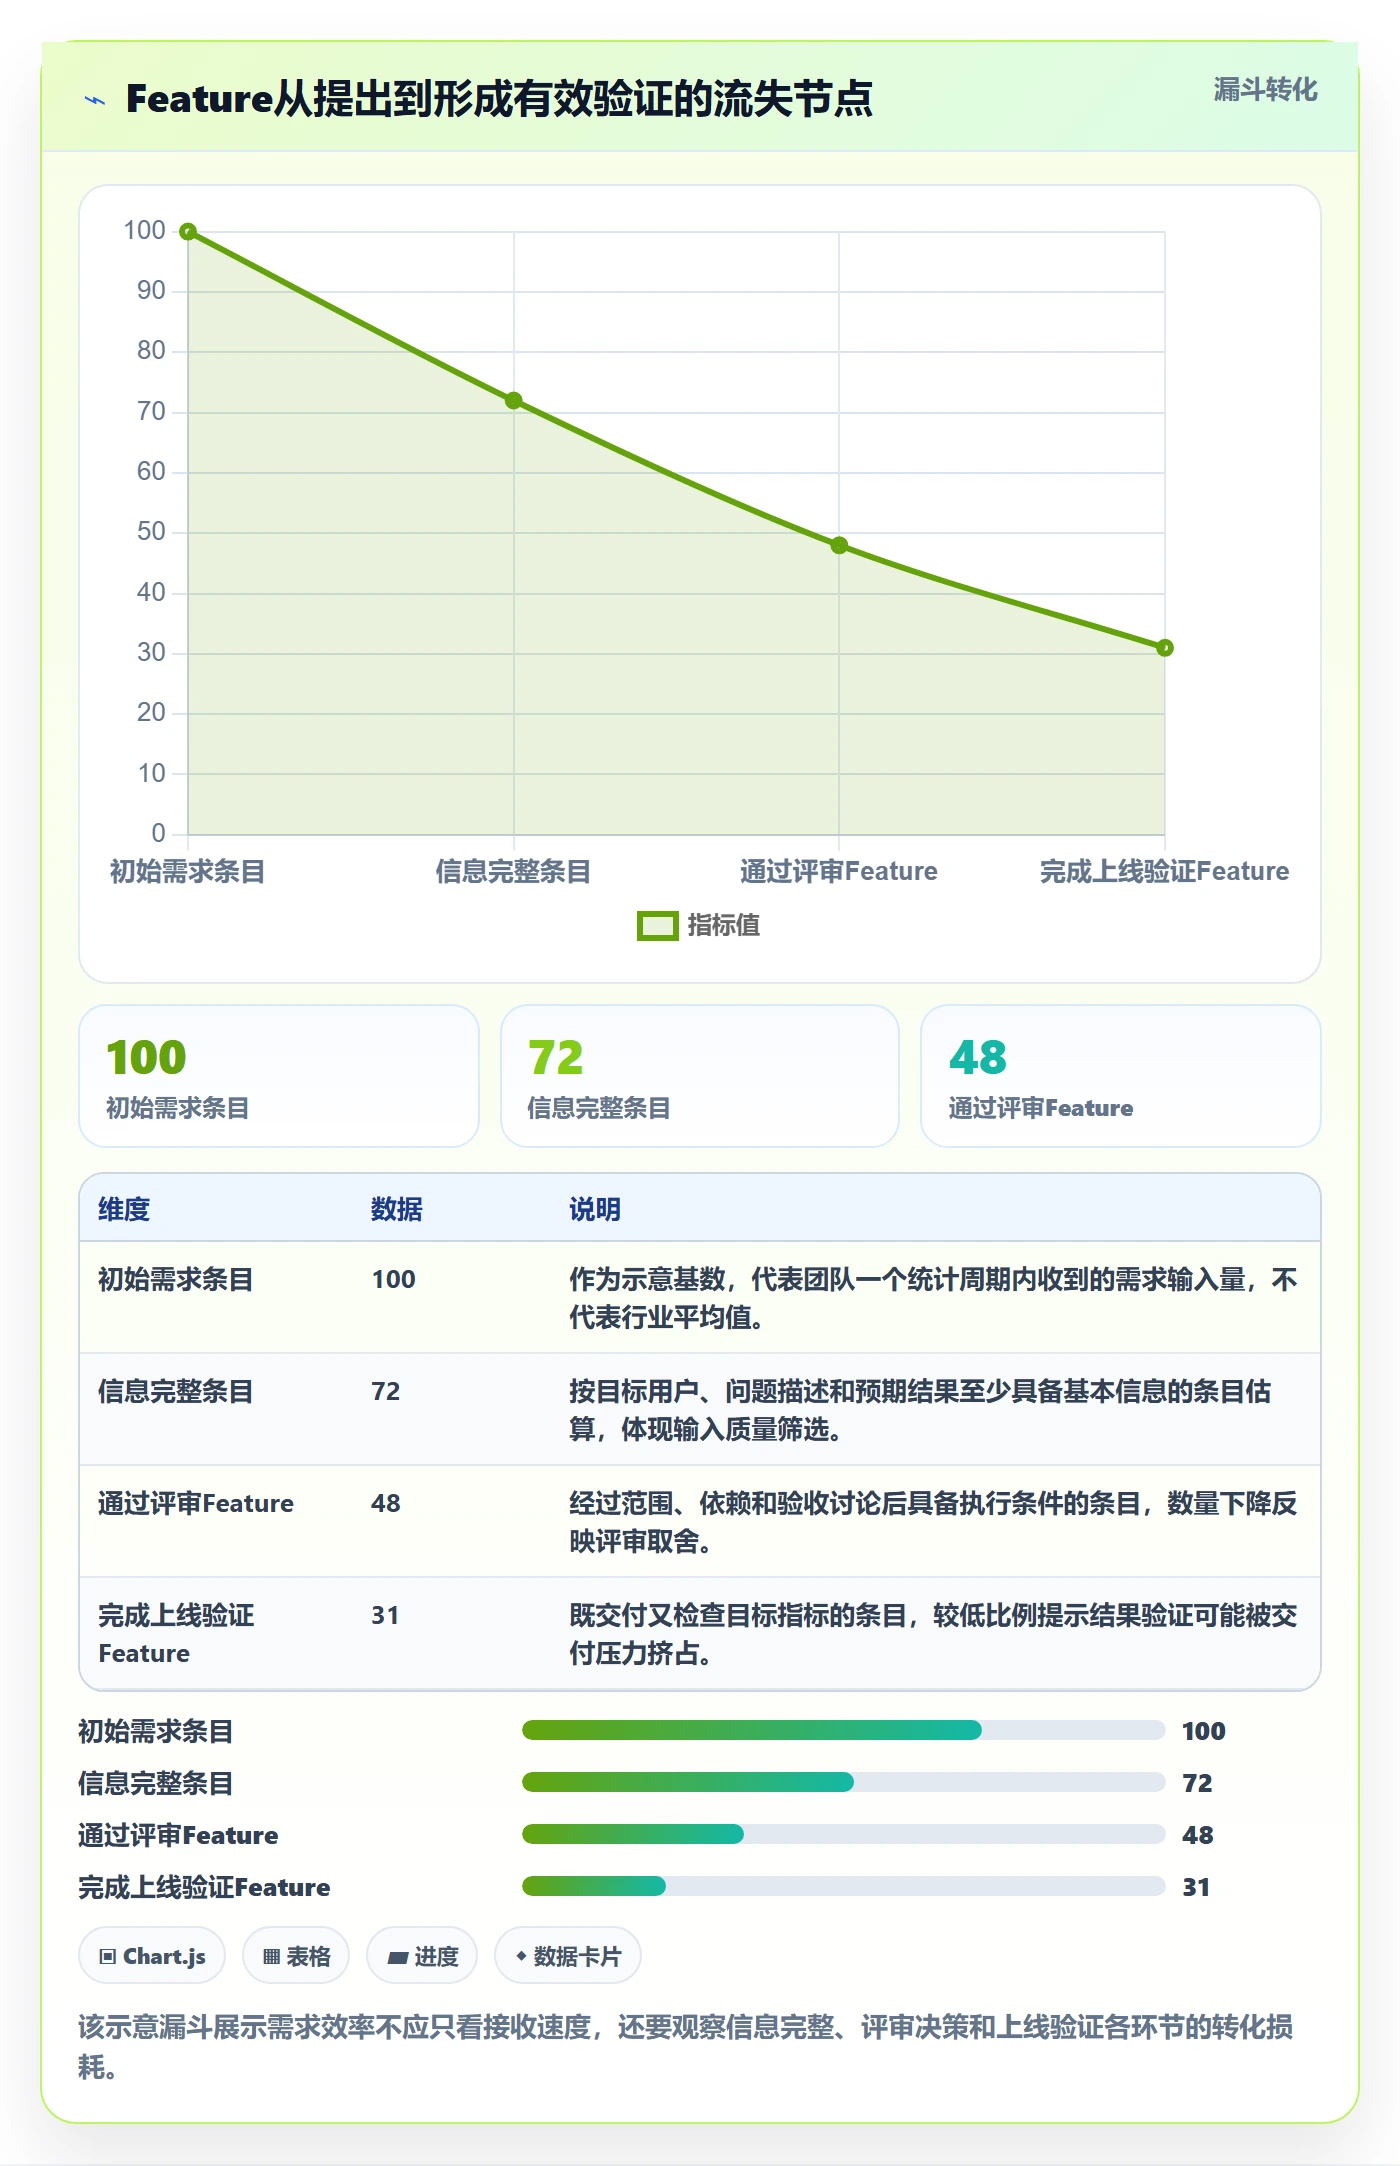Image resolution: width=1400 pixels, height=2166 pixels.
Task: Click the progress bar for 通过评审Feature
Action: pos(843,1834)
